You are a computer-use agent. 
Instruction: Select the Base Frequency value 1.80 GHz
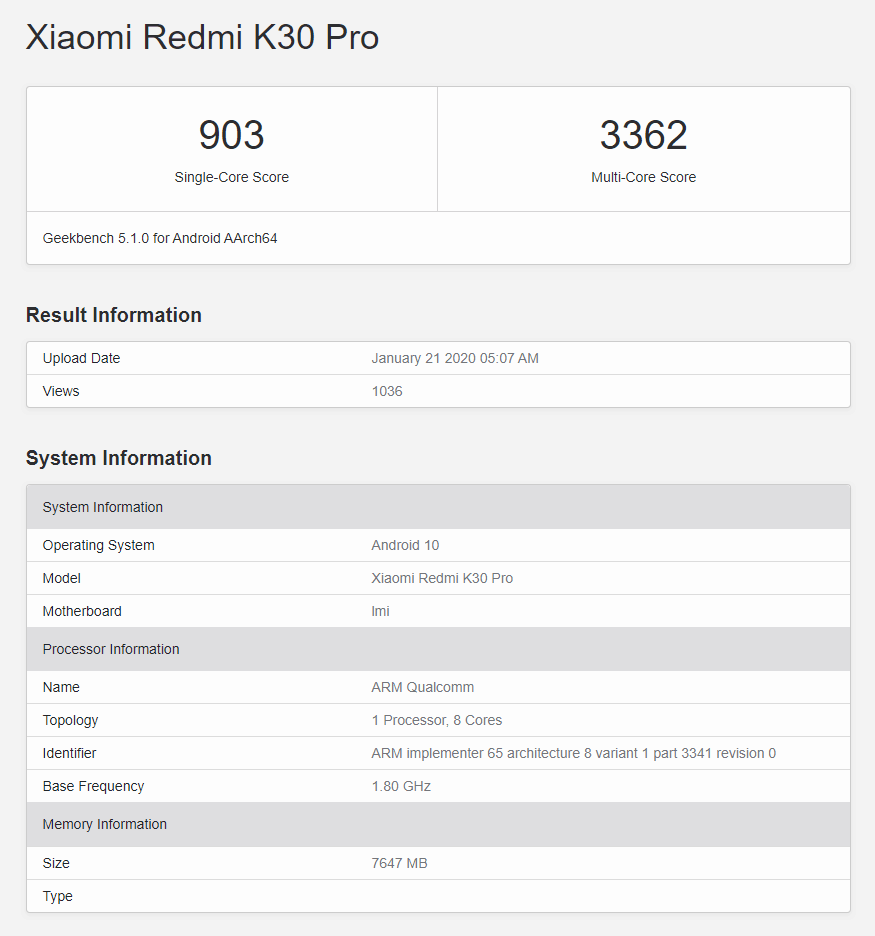[401, 786]
